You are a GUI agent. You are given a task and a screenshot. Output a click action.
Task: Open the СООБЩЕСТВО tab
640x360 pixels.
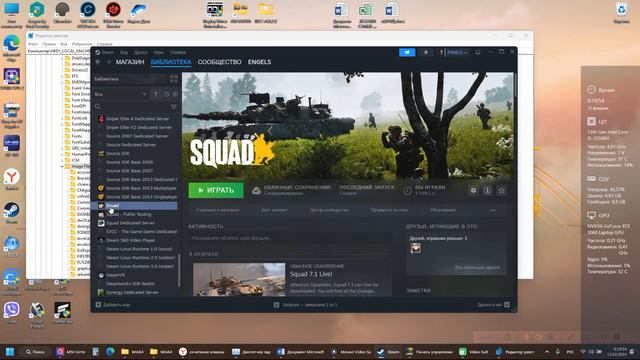click(220, 62)
